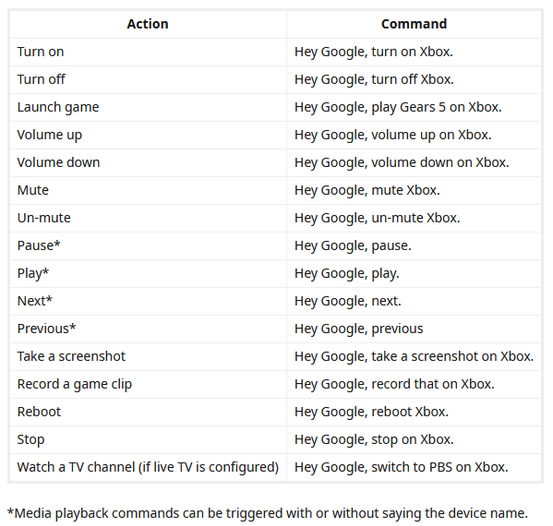Select the 'Reboot' action cell

pos(147,412)
